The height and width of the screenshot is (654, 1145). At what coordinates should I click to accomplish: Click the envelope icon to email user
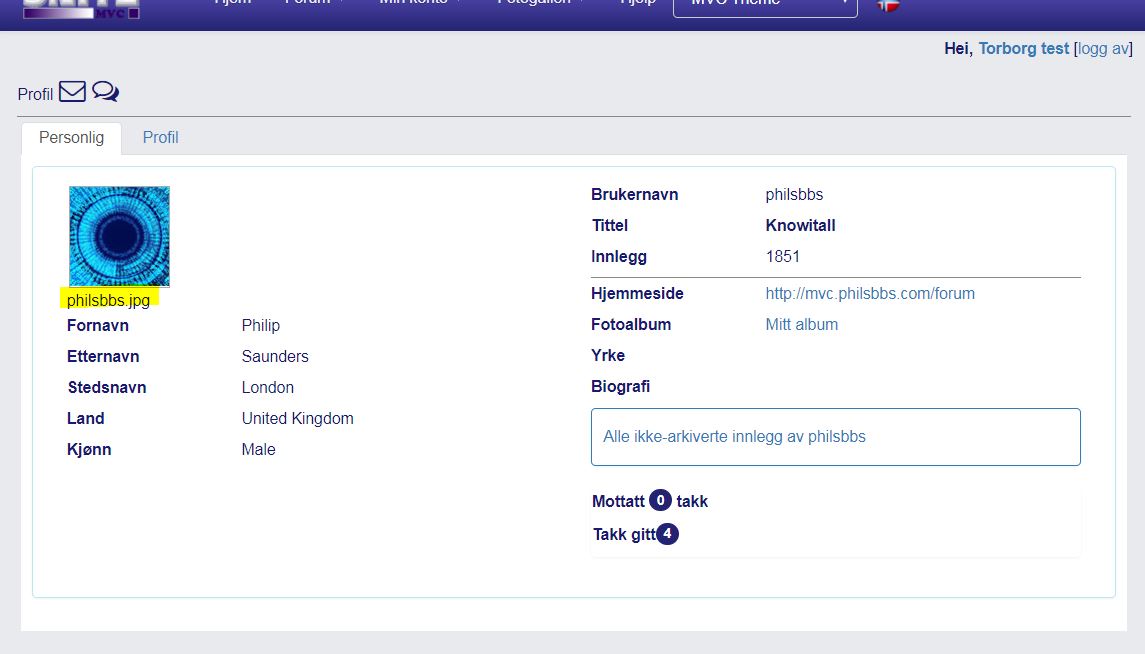(x=72, y=92)
